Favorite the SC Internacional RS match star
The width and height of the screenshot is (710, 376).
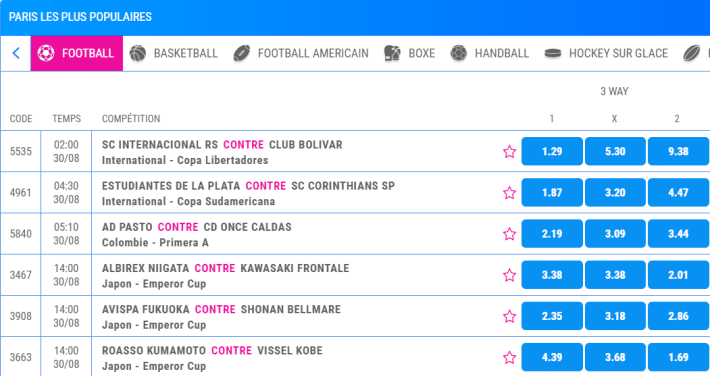pyautogui.click(x=509, y=151)
